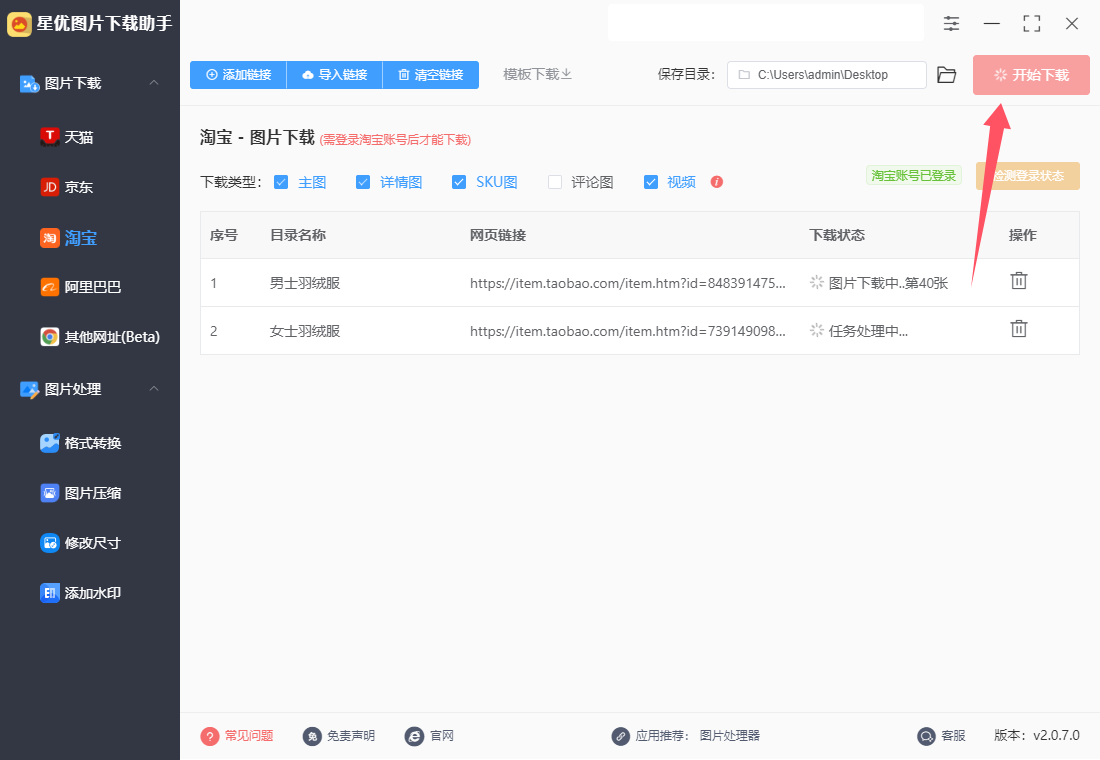Click the 图片压缩 icon
1100x760 pixels.
coord(49,493)
